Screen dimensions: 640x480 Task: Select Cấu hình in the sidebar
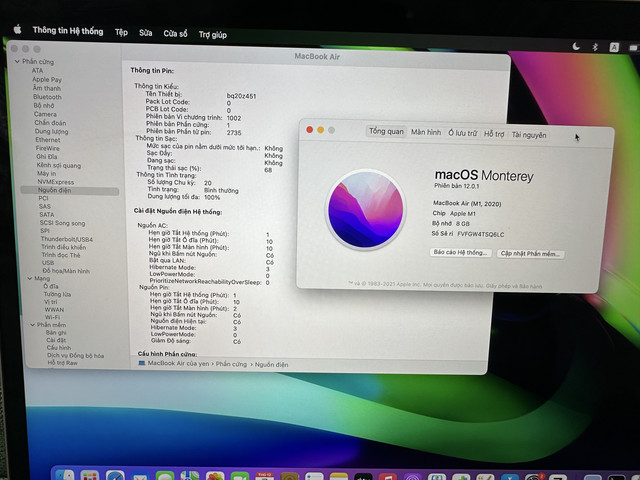tap(59, 347)
